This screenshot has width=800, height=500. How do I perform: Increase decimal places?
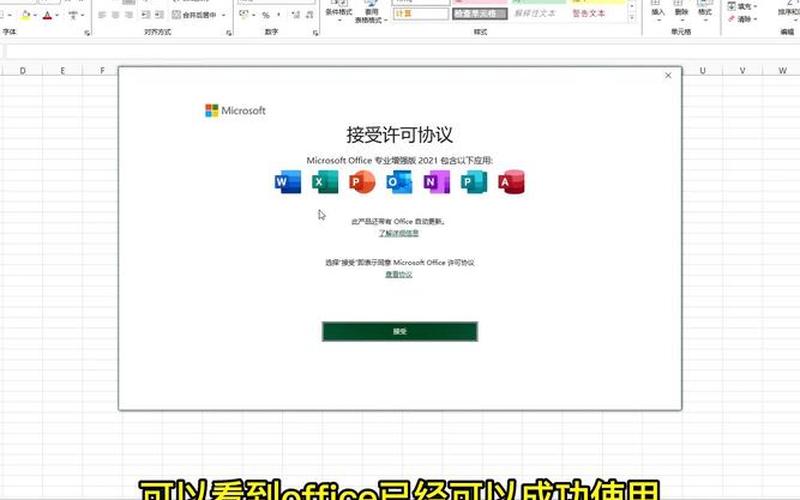295,15
